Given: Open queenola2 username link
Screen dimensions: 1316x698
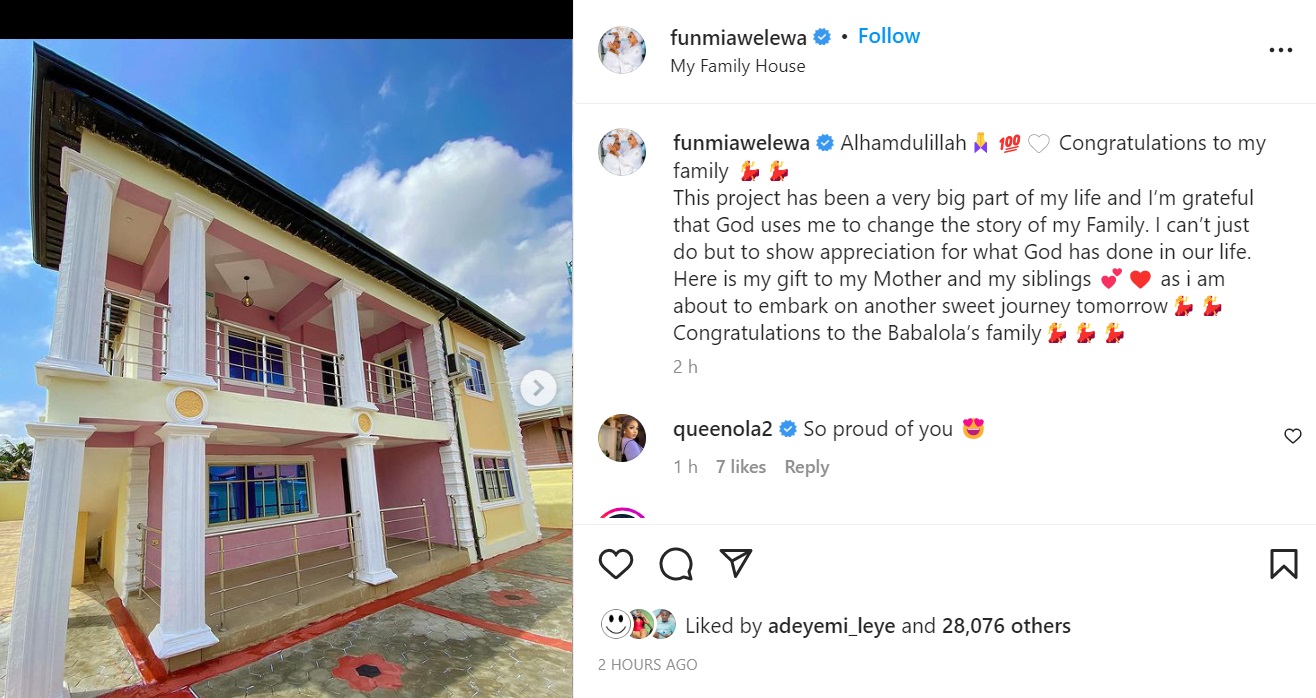Looking at the screenshot, I should click(x=724, y=429).
